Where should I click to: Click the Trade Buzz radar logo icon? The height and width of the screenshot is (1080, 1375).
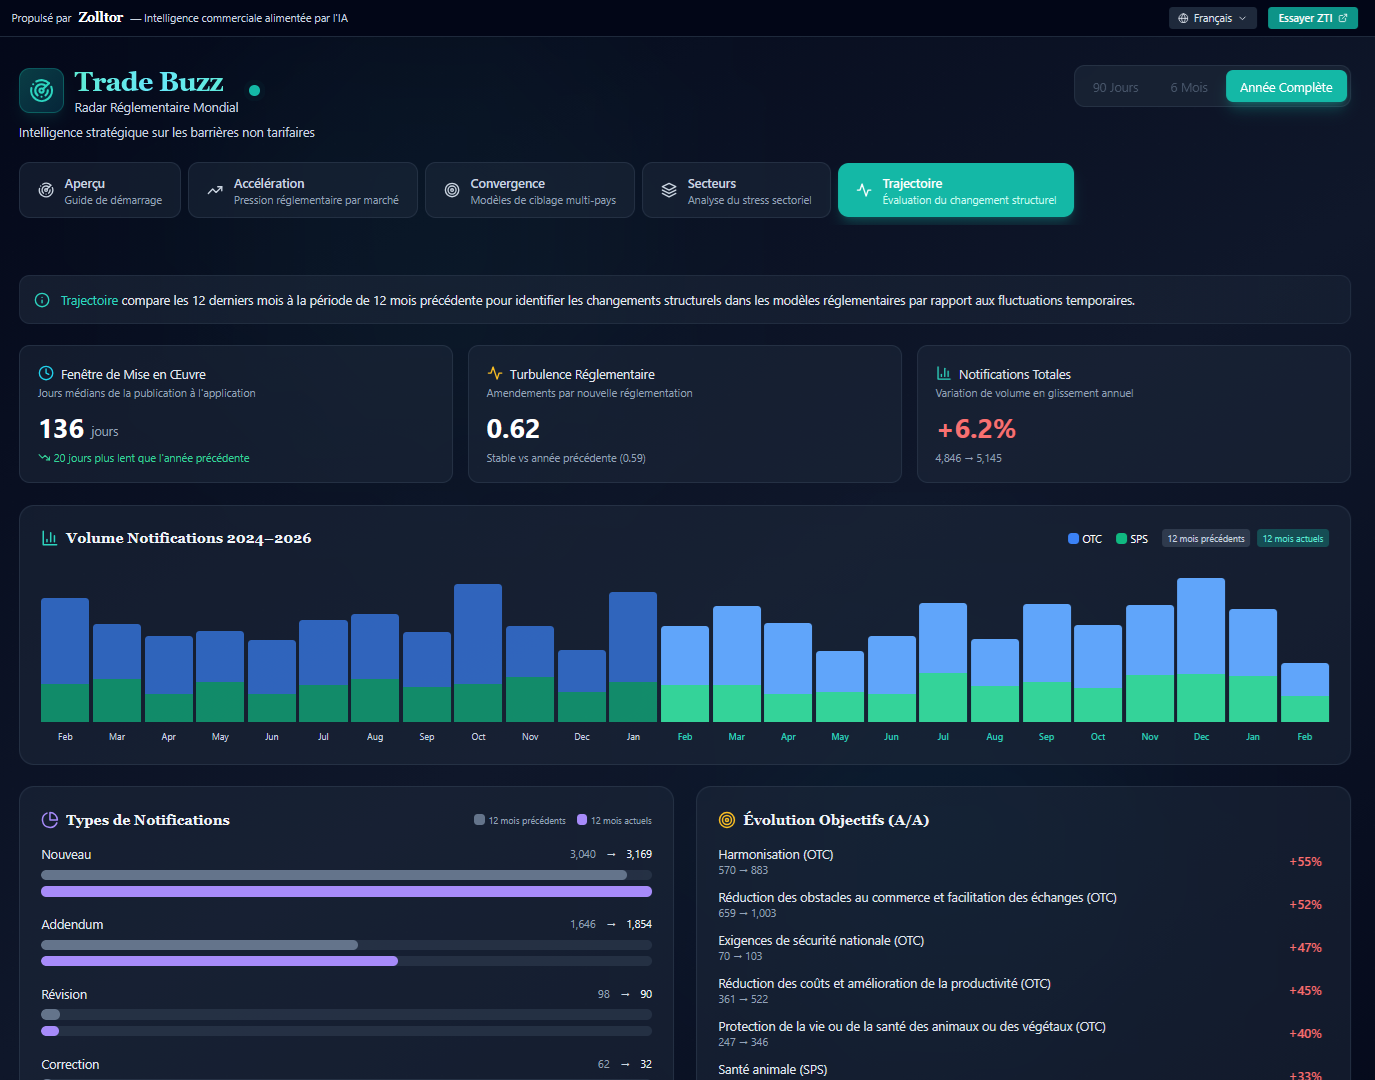click(41, 90)
